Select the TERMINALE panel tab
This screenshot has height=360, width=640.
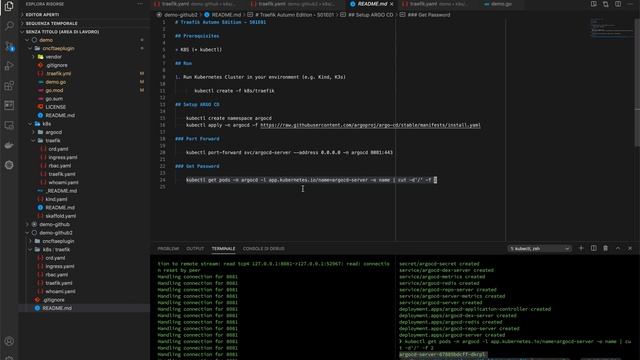(x=223, y=249)
